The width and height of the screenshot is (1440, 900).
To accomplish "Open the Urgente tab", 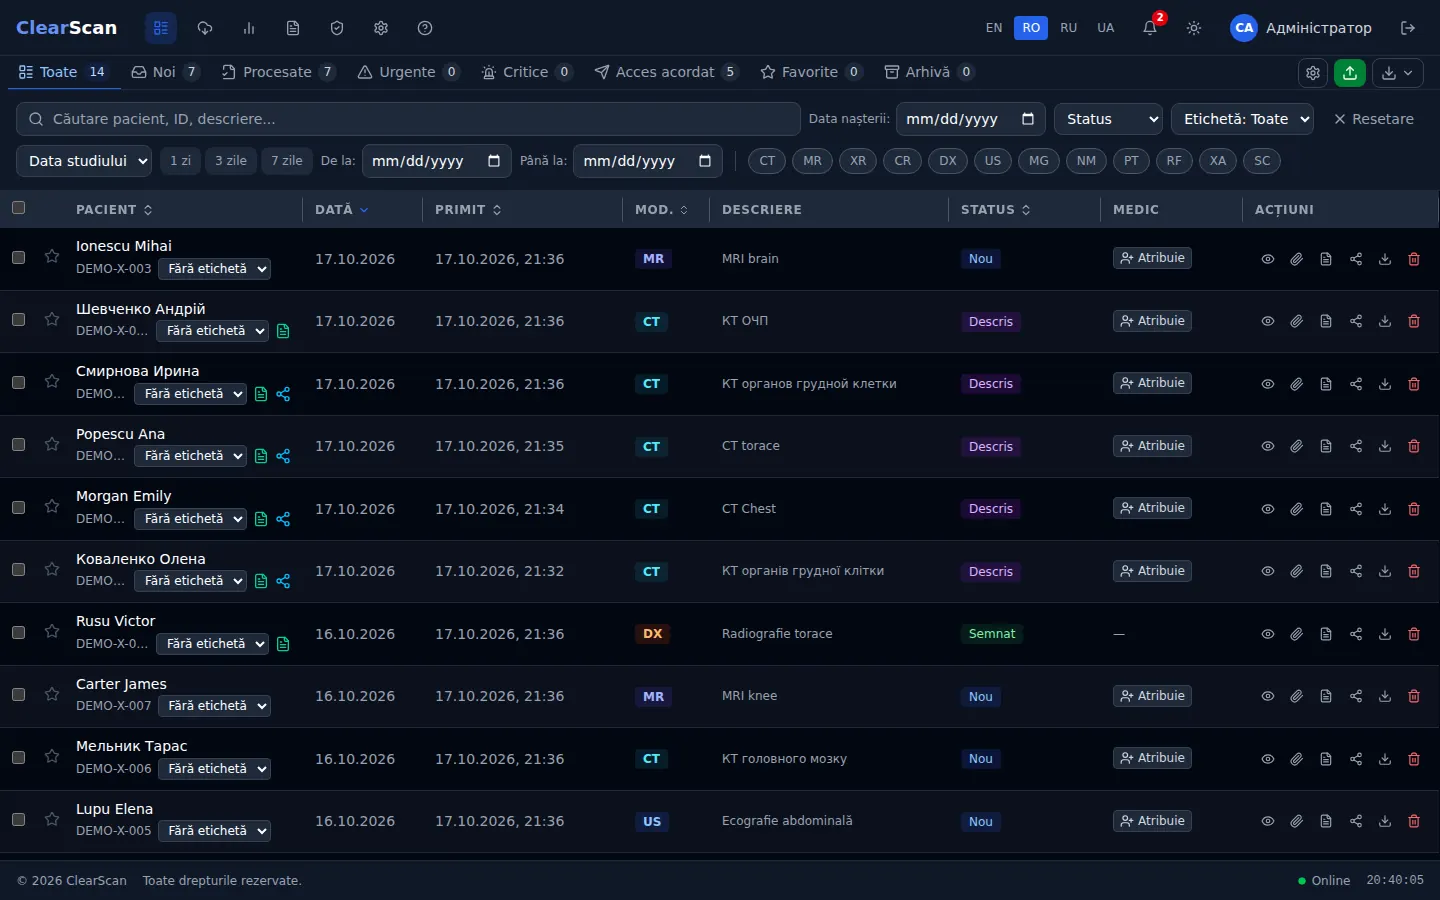I will point(408,72).
